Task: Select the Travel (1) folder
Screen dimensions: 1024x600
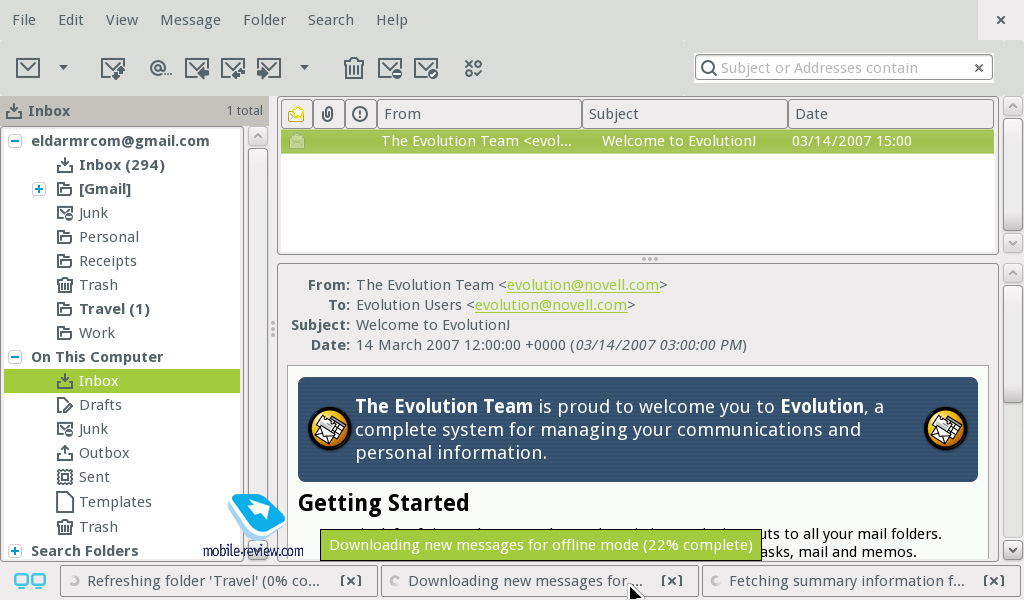Action: point(103,309)
